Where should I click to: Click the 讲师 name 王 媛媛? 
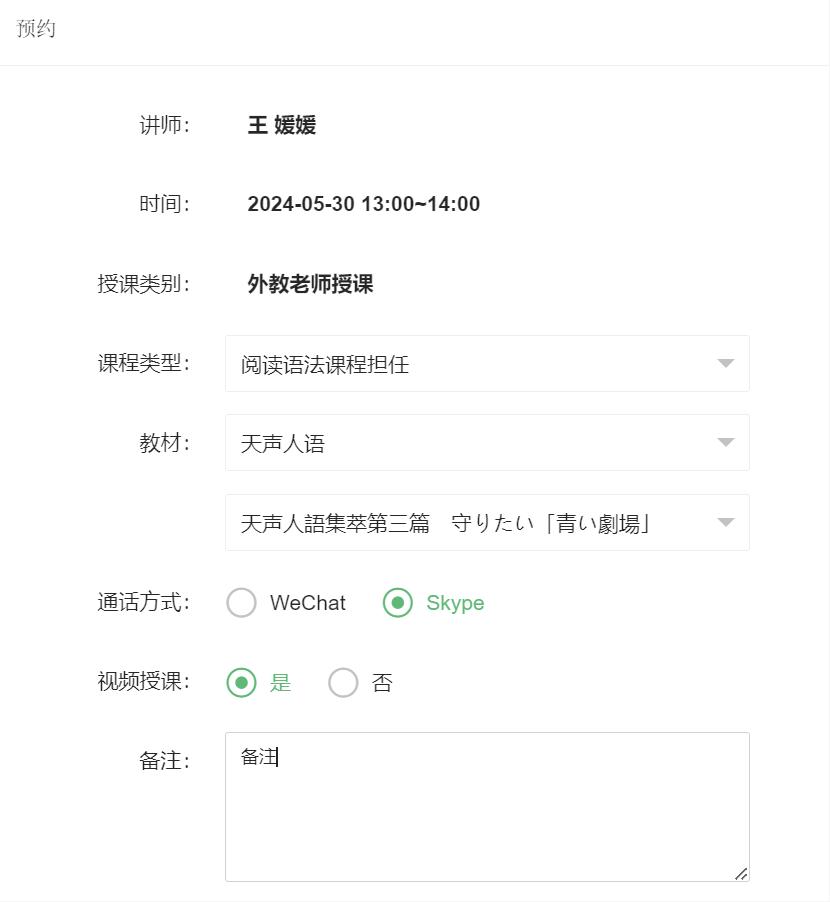click(282, 125)
